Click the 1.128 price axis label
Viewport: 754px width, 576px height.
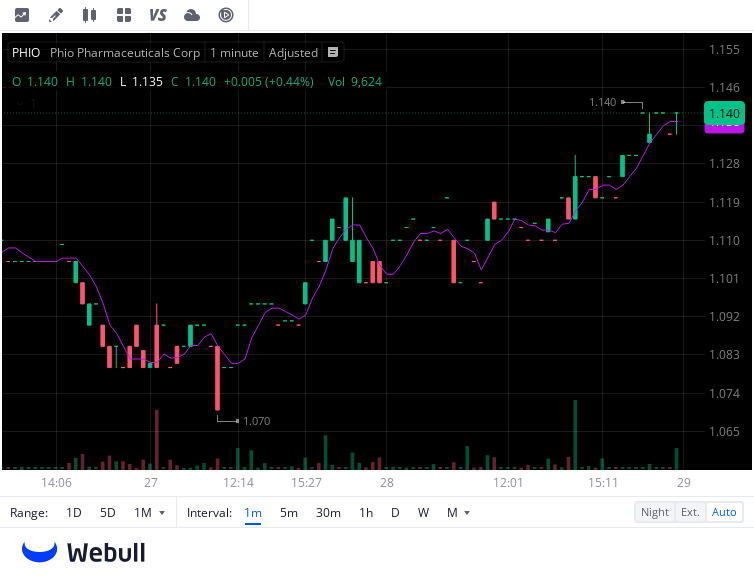coord(724,163)
